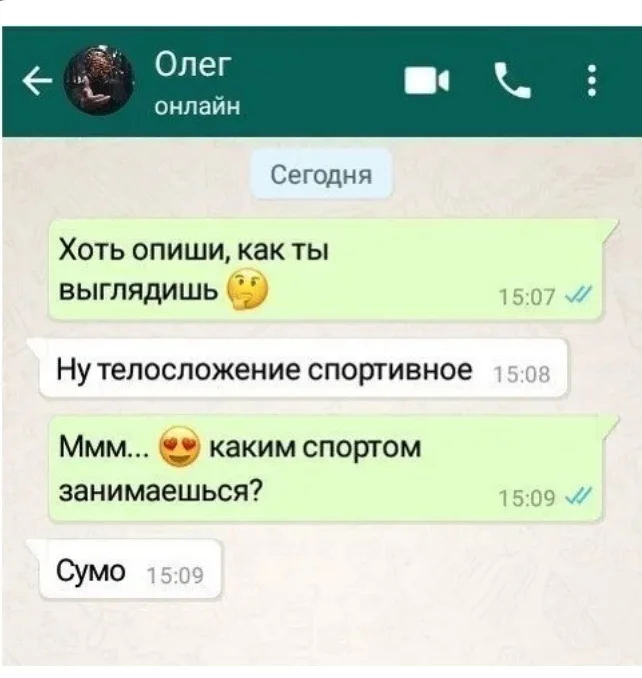This screenshot has width=642, height=678.
Task: Select the Сумо message bubble
Action: [x=130, y=569]
